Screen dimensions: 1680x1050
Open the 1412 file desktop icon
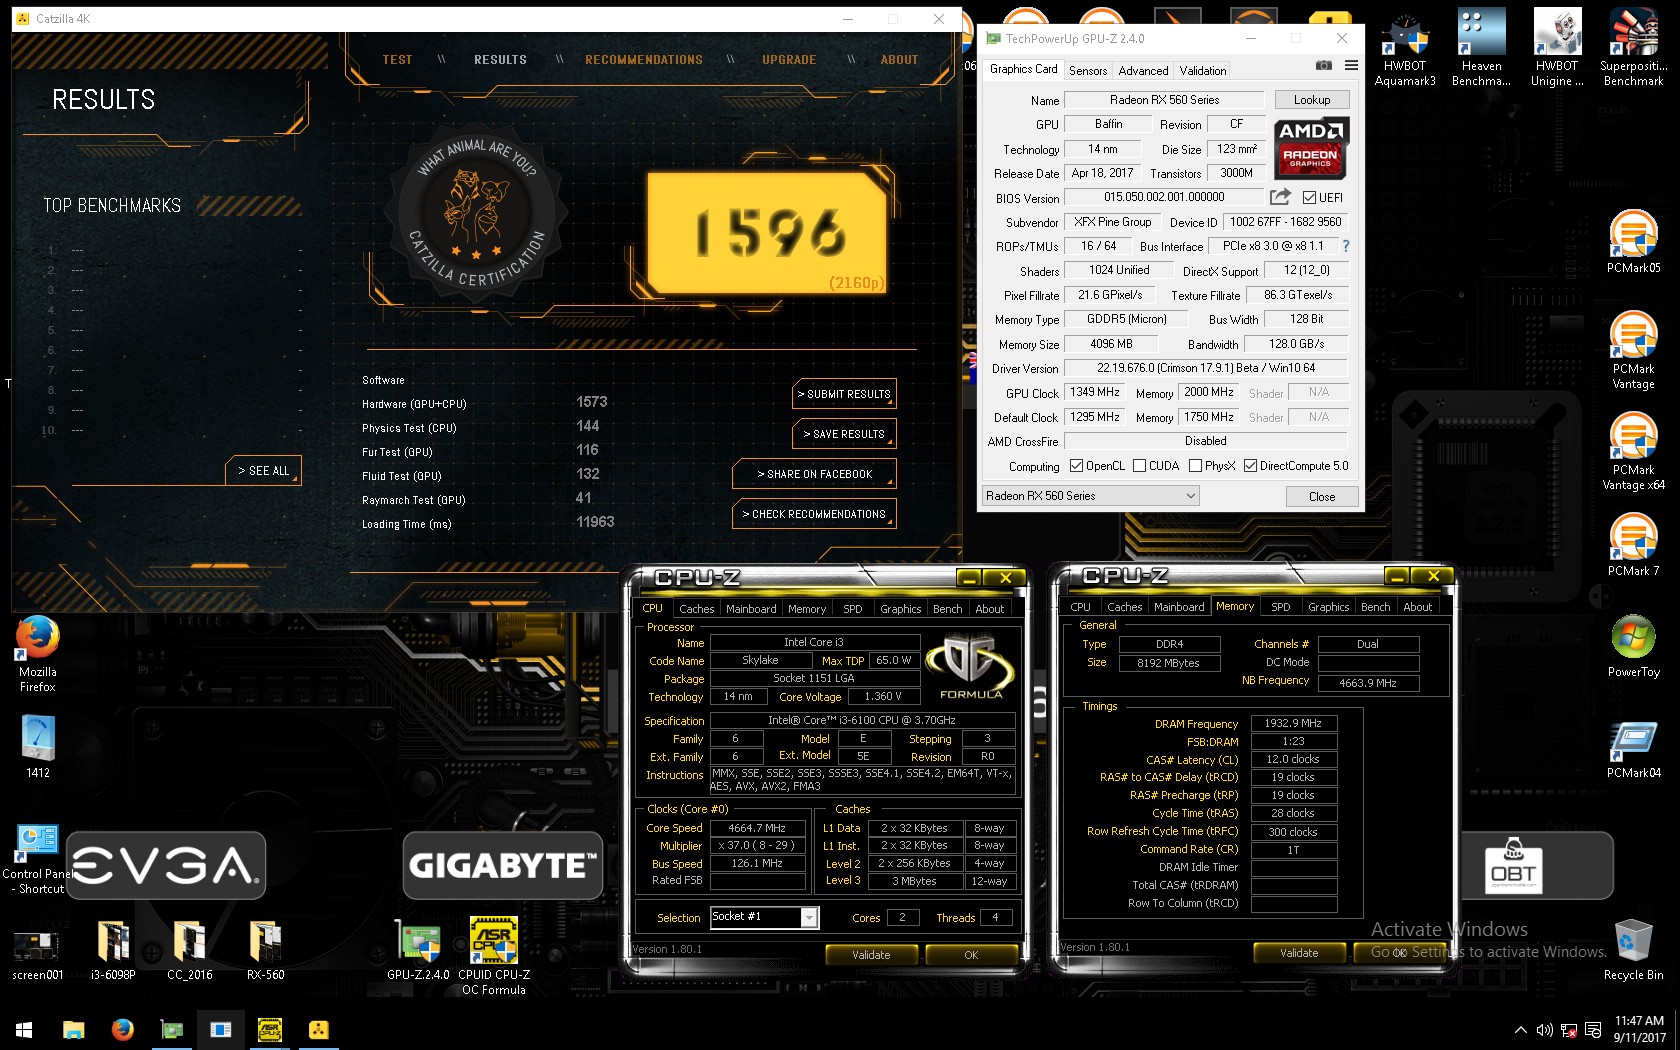(x=38, y=747)
